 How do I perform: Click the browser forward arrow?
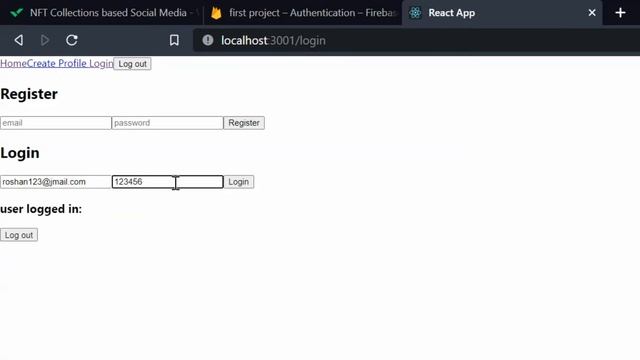coord(45,40)
